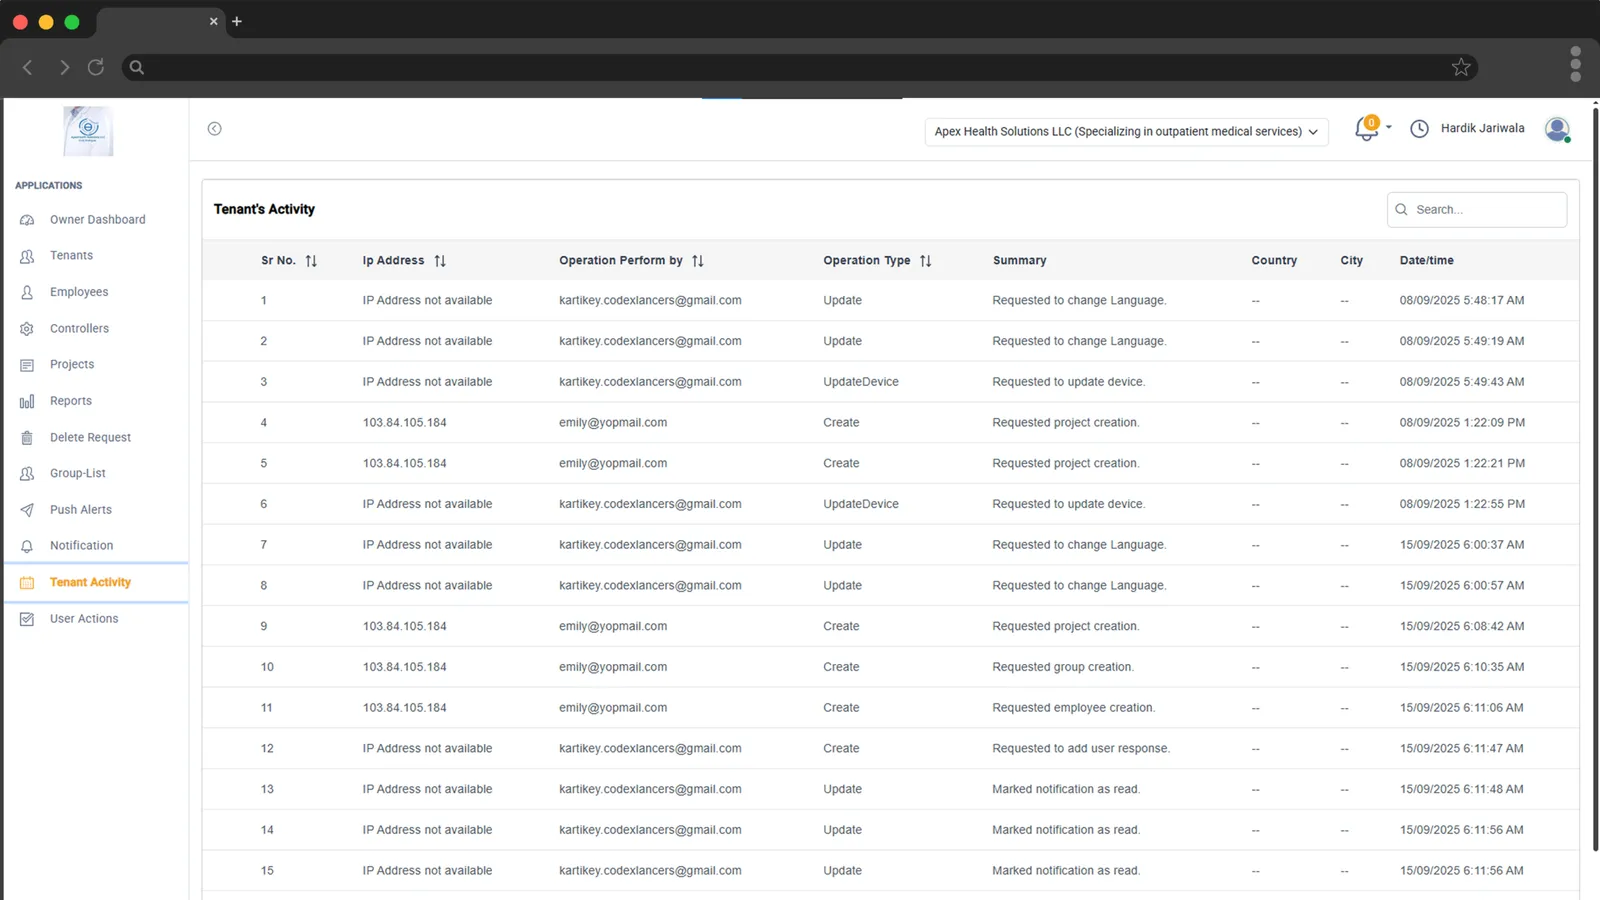The width and height of the screenshot is (1600, 900).
Task: Click the notification bell in header
Action: [x=1366, y=129]
